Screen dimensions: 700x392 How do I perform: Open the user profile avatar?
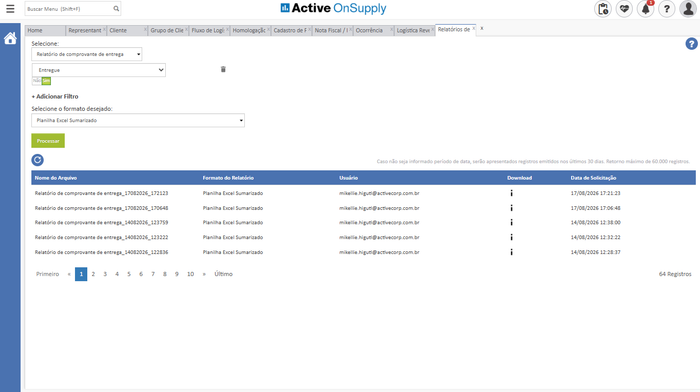(688, 8)
